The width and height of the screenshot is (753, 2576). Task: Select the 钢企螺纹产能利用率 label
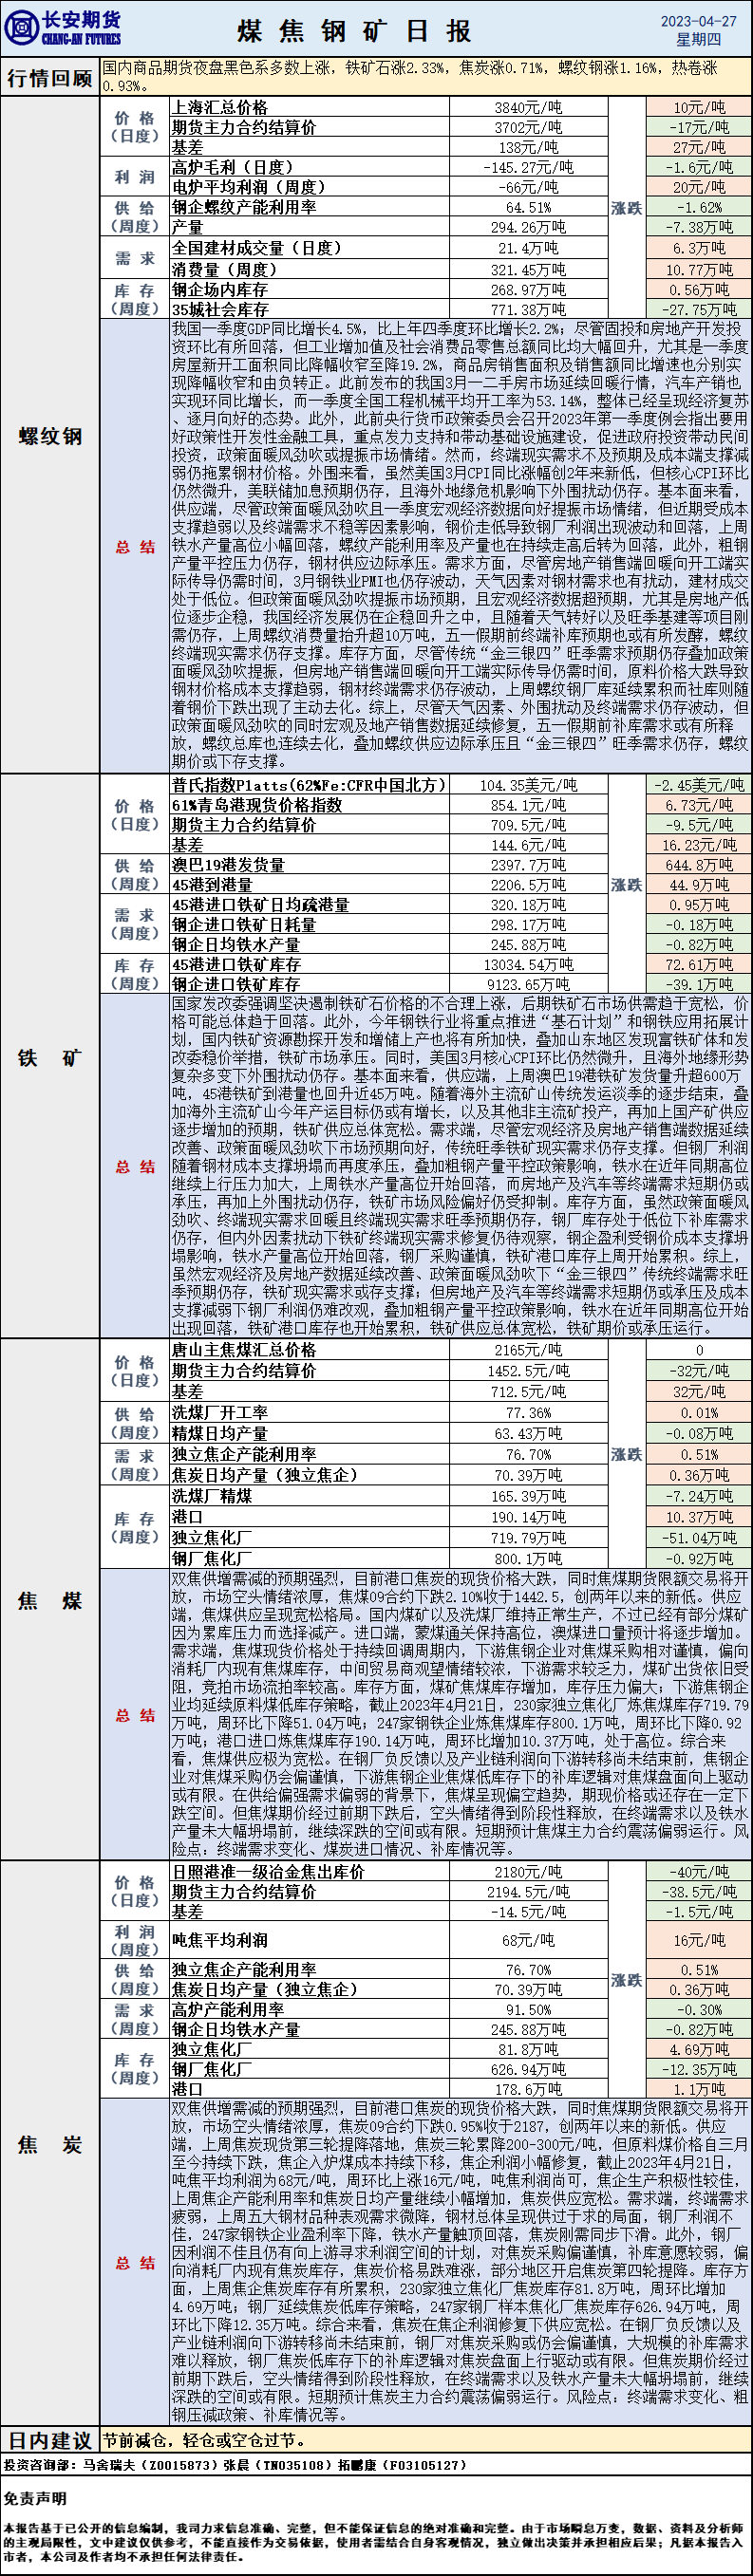(244, 207)
